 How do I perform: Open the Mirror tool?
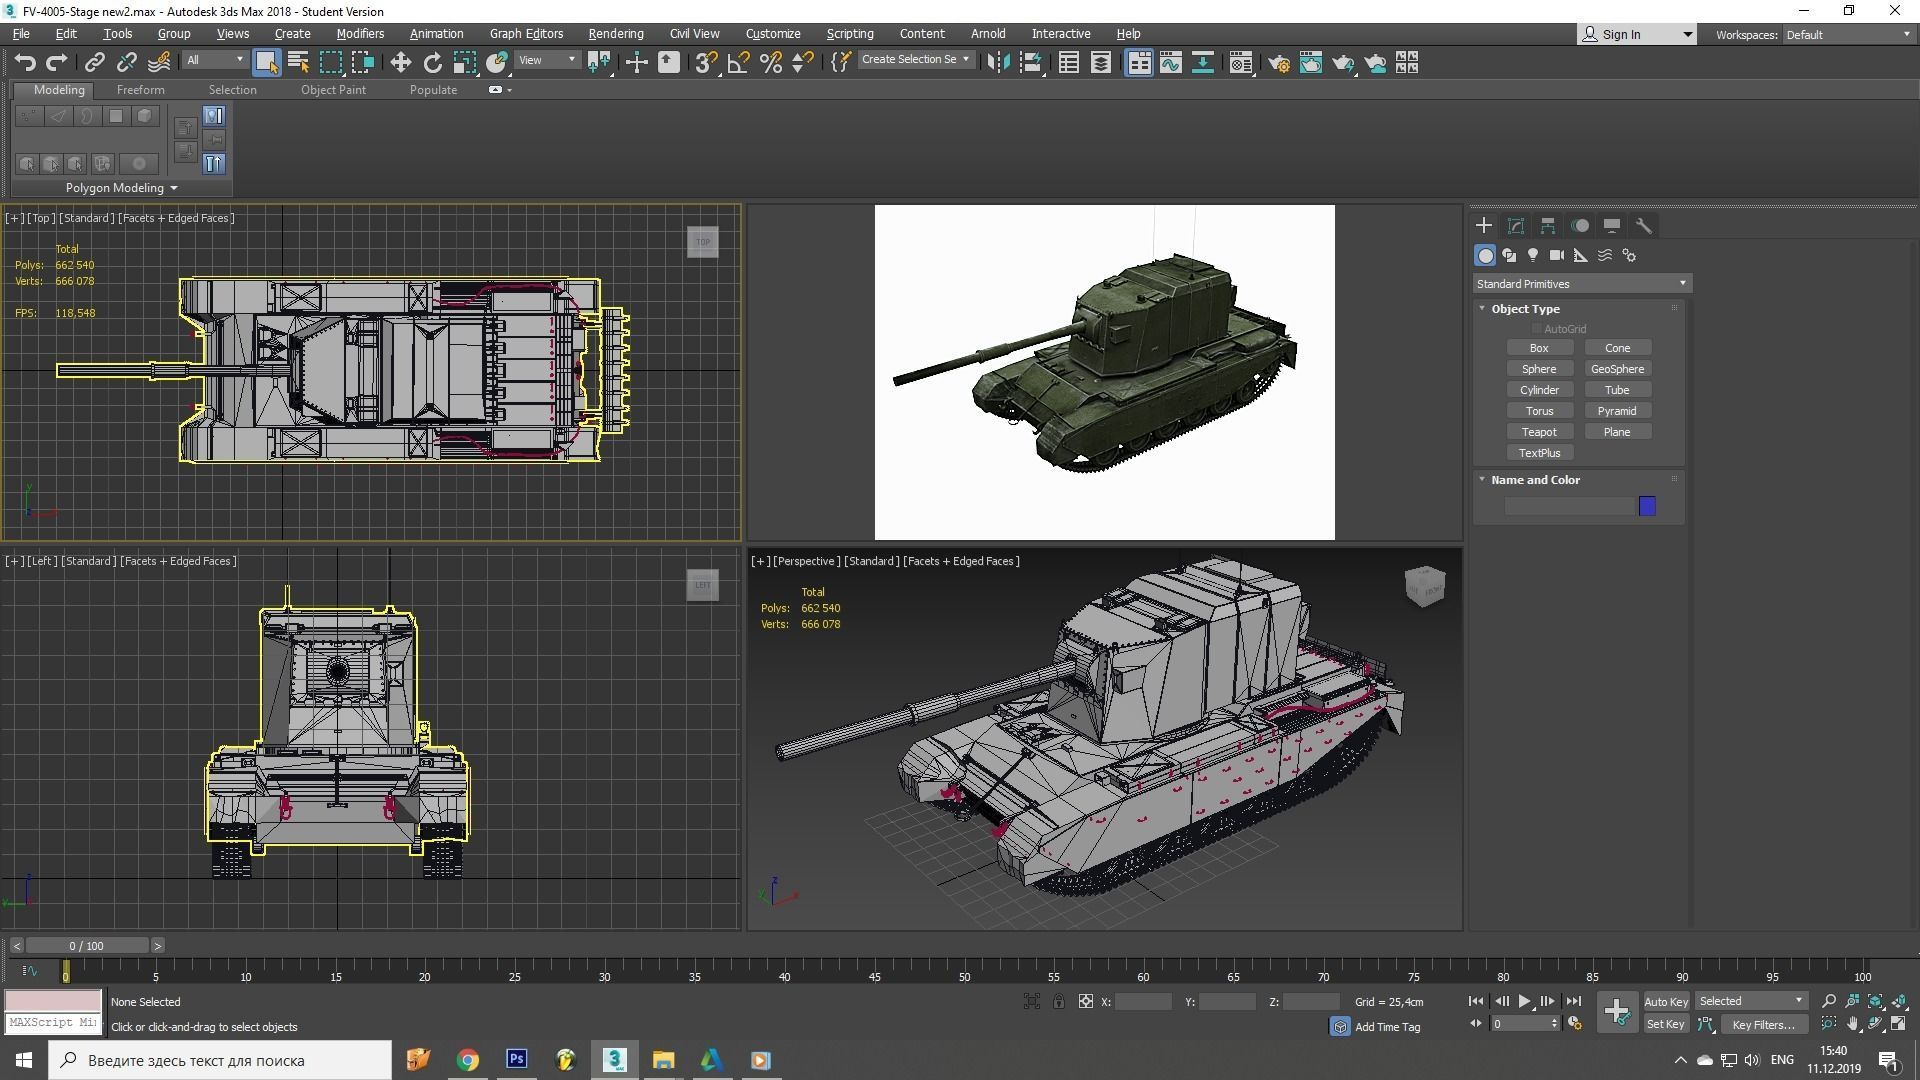coord(998,63)
